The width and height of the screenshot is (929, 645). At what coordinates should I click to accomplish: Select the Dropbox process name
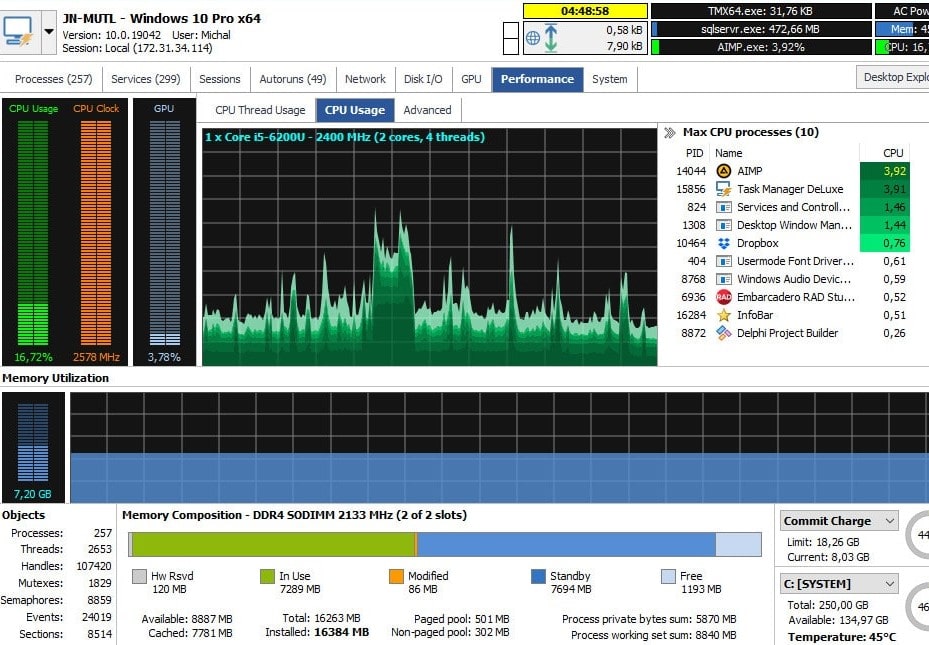click(x=758, y=243)
